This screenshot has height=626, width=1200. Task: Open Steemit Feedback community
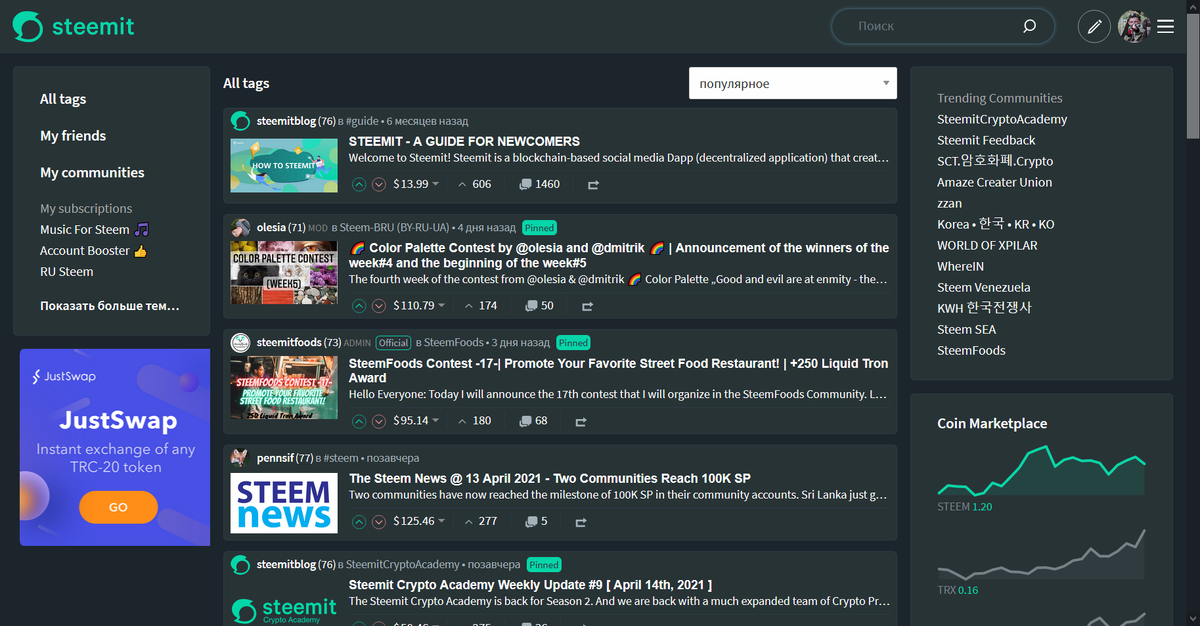pyautogui.click(x=986, y=140)
